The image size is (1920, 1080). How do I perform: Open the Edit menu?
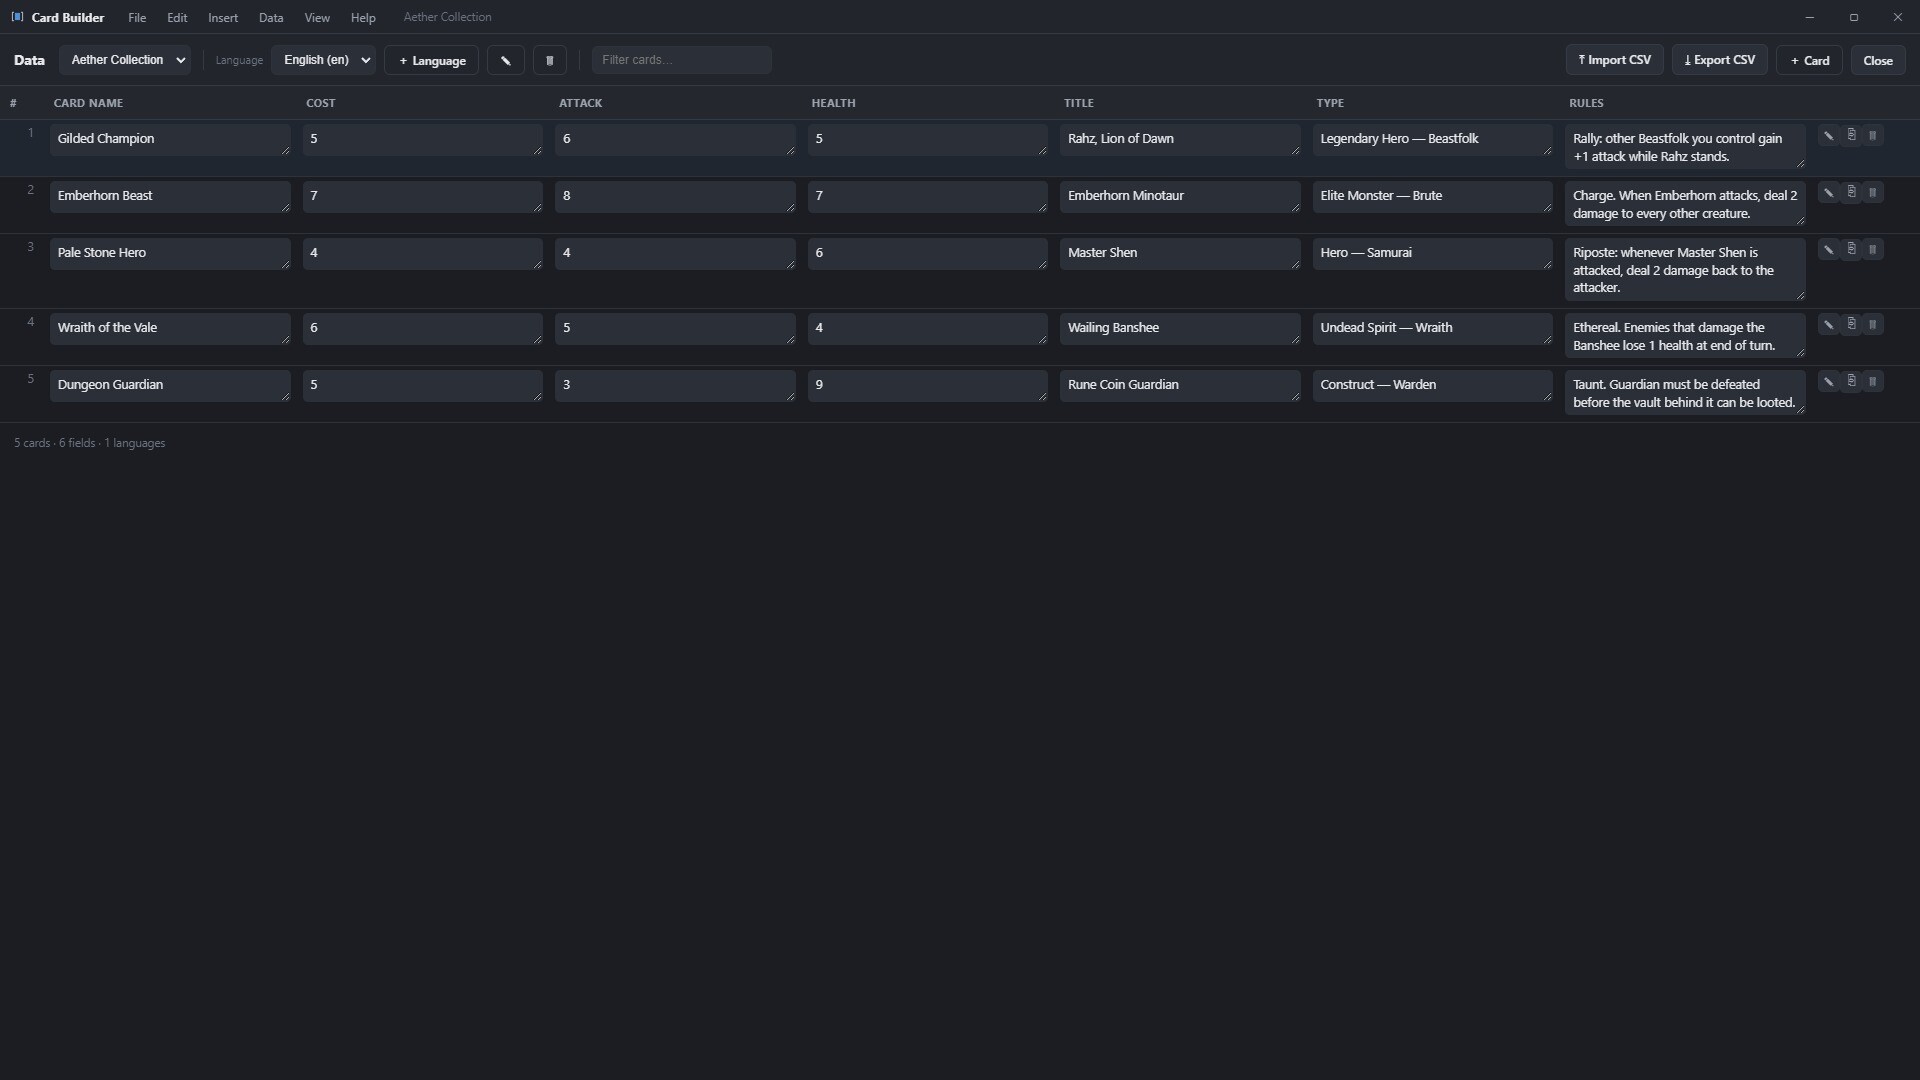pos(177,18)
